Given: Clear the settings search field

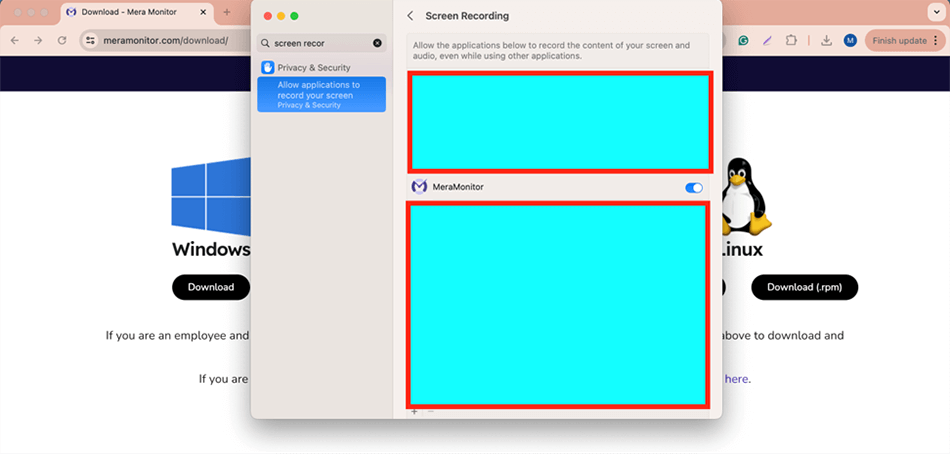Looking at the screenshot, I should [377, 44].
